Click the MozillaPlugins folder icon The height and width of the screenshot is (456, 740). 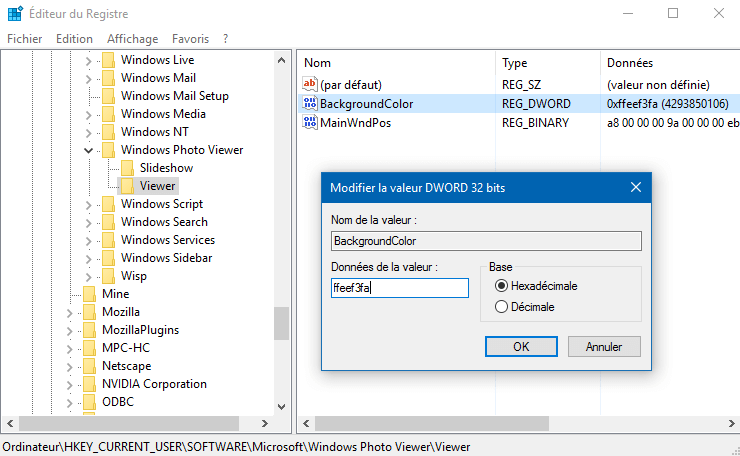(x=90, y=329)
